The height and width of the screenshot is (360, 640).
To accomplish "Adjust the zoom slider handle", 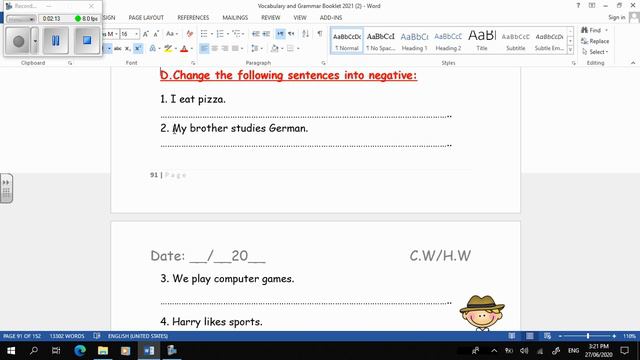I will [x=588, y=336].
